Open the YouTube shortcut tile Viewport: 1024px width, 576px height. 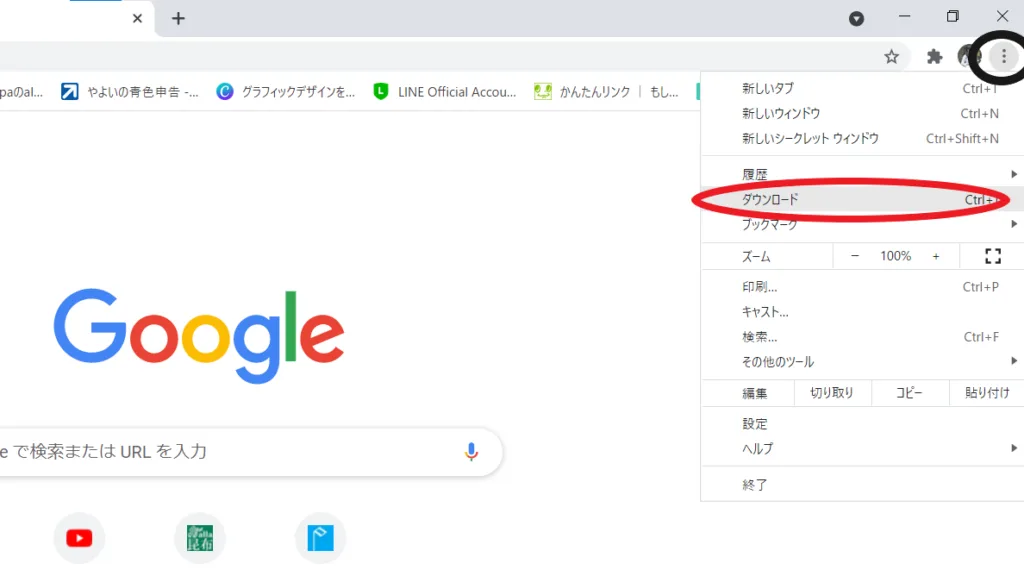79,538
